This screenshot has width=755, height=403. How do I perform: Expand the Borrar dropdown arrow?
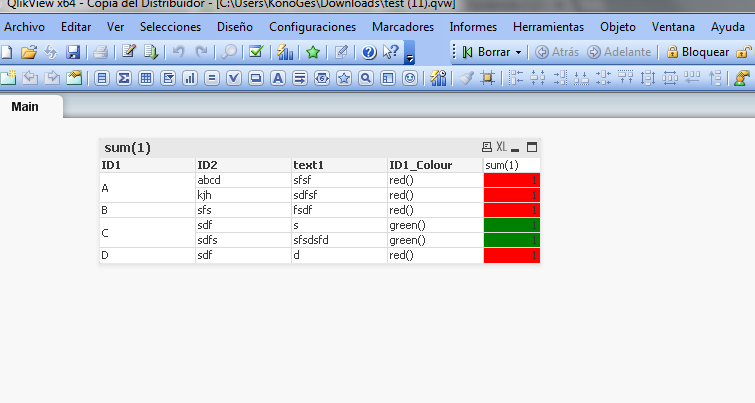pos(519,52)
